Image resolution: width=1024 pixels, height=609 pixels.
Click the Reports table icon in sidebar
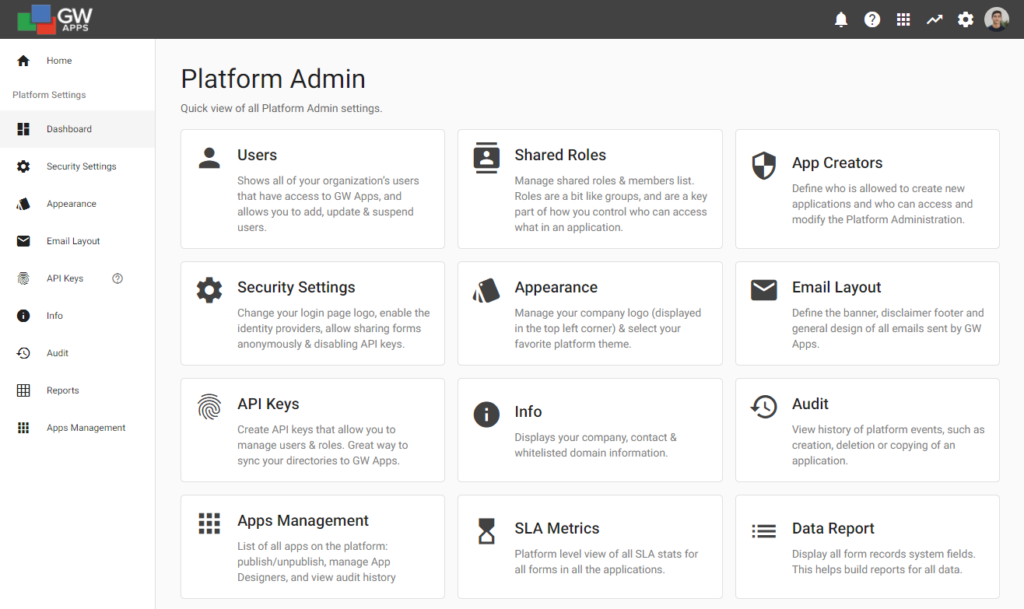click(24, 390)
